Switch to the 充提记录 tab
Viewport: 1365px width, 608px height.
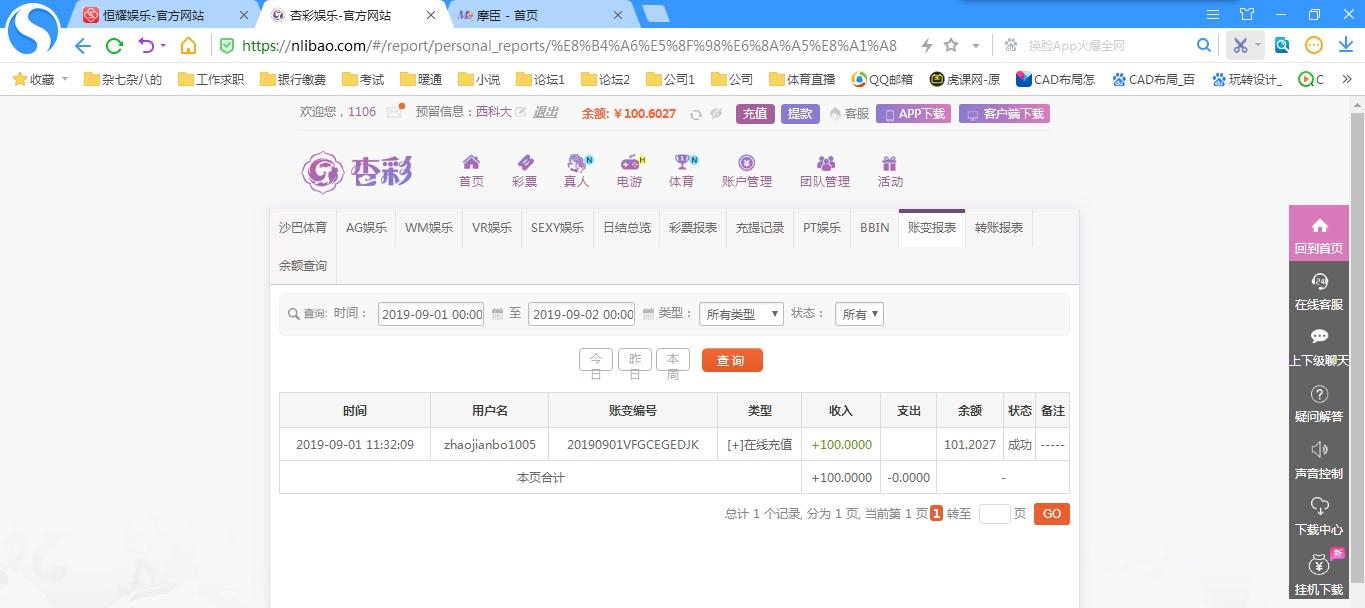[760, 228]
